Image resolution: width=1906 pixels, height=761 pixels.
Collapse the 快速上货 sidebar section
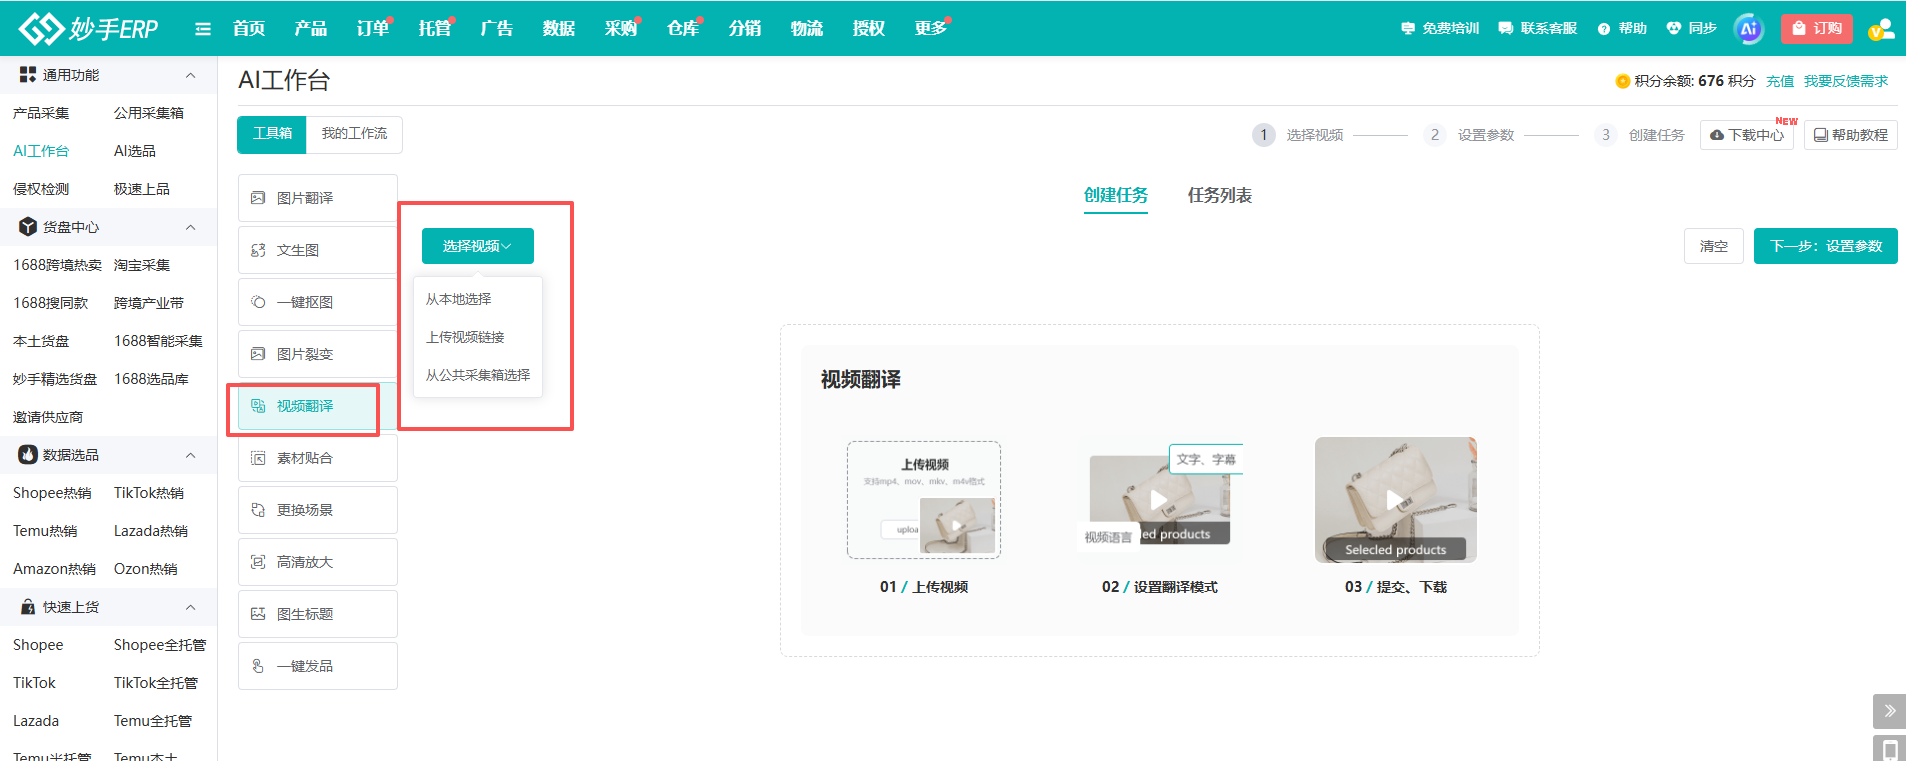click(190, 607)
